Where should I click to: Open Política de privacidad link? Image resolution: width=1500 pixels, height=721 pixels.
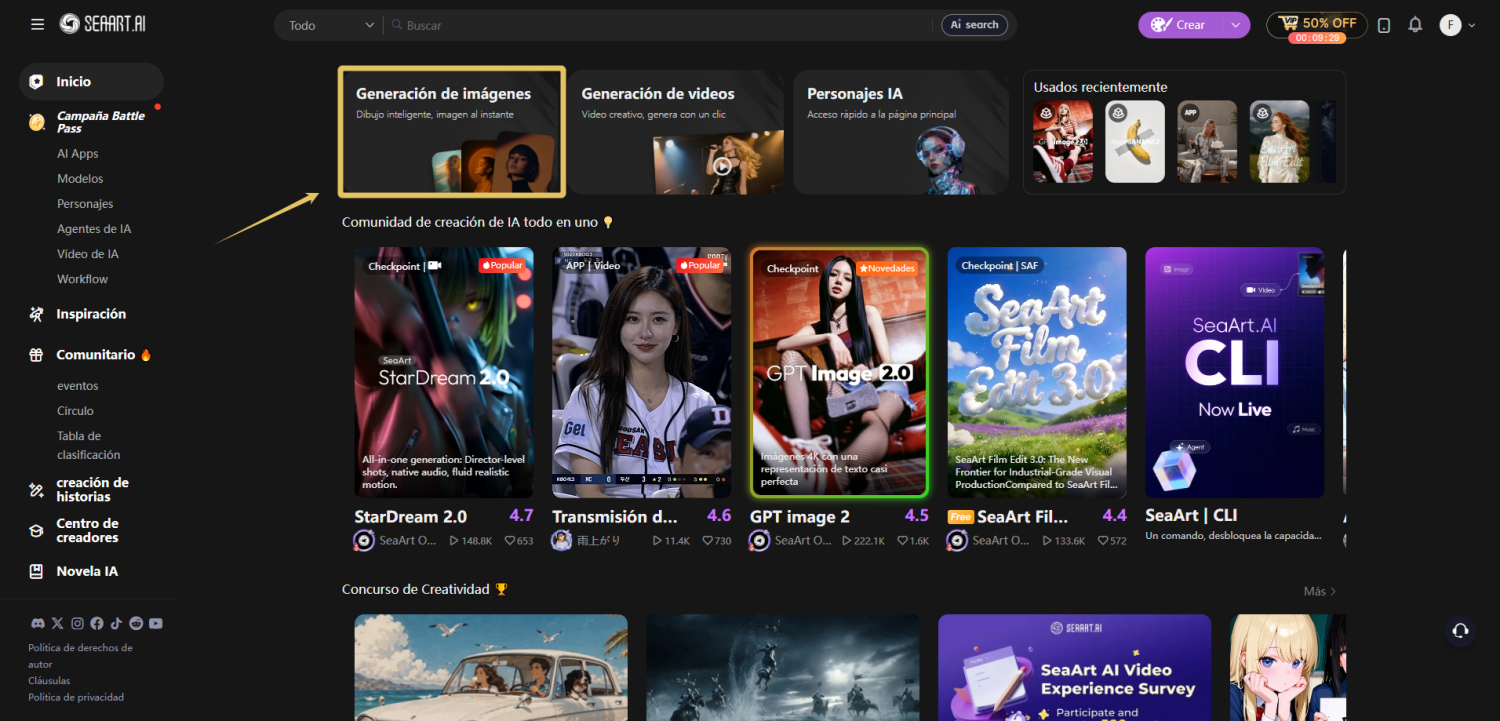(x=76, y=697)
